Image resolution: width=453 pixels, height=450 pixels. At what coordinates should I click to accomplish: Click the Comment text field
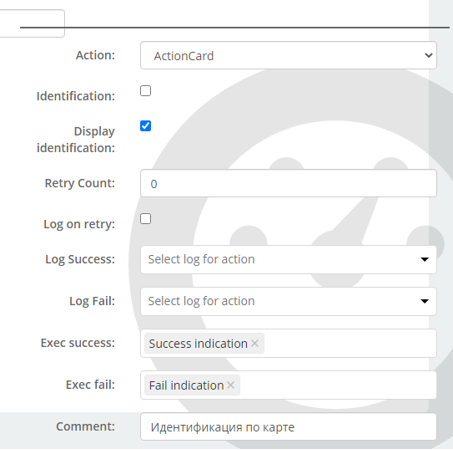(x=288, y=427)
